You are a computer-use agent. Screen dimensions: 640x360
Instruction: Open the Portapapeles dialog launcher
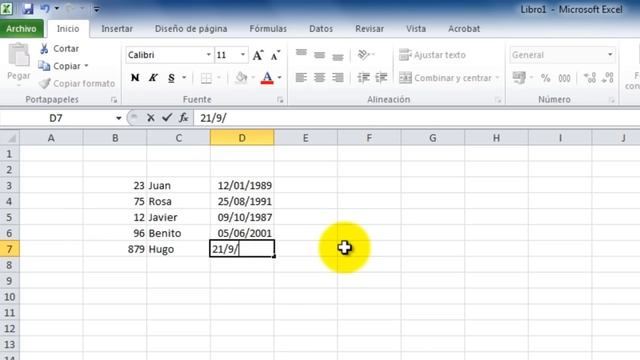114,100
